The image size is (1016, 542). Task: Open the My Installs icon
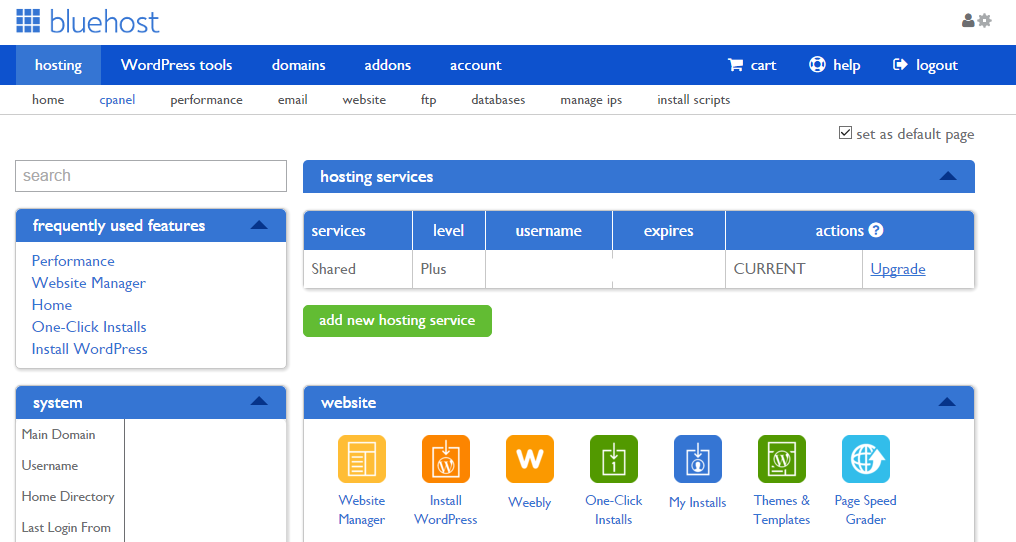tap(698, 459)
